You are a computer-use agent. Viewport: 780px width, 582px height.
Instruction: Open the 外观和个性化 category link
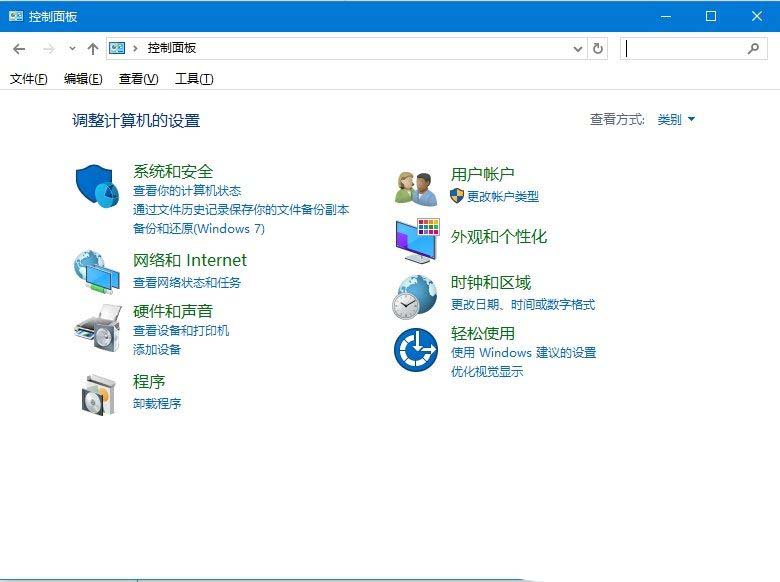[499, 237]
